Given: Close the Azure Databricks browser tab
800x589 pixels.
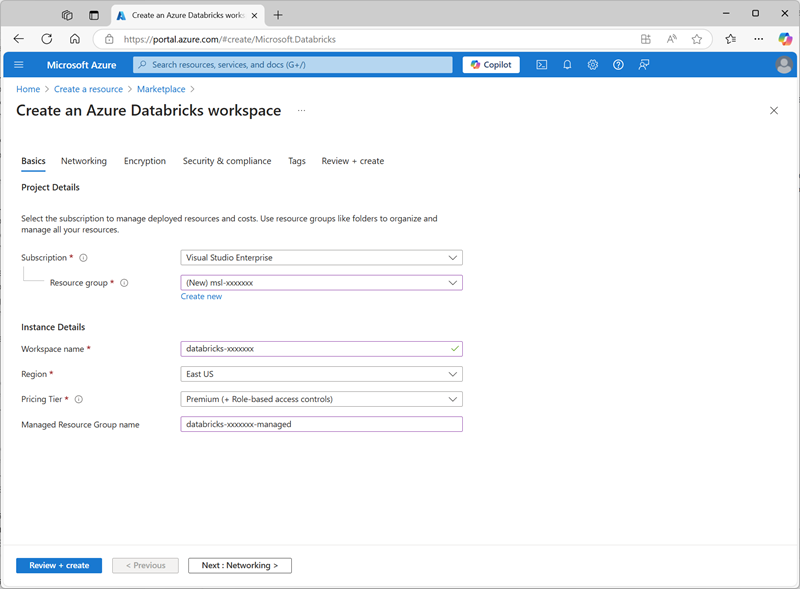Looking at the screenshot, I should pos(254,15).
